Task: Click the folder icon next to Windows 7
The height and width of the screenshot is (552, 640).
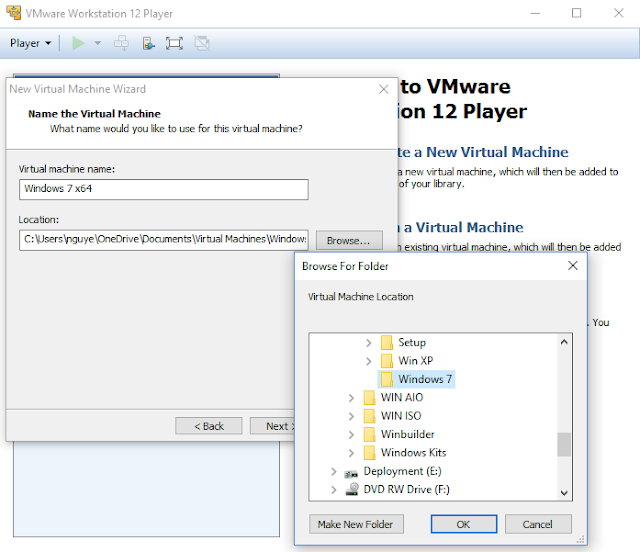Action: coord(387,379)
